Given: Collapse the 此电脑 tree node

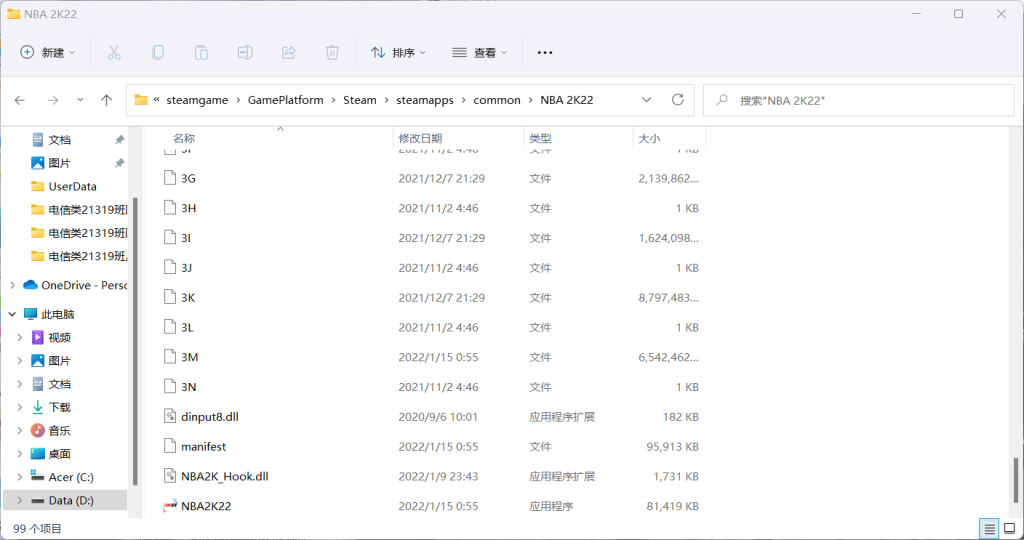Looking at the screenshot, I should point(12,314).
